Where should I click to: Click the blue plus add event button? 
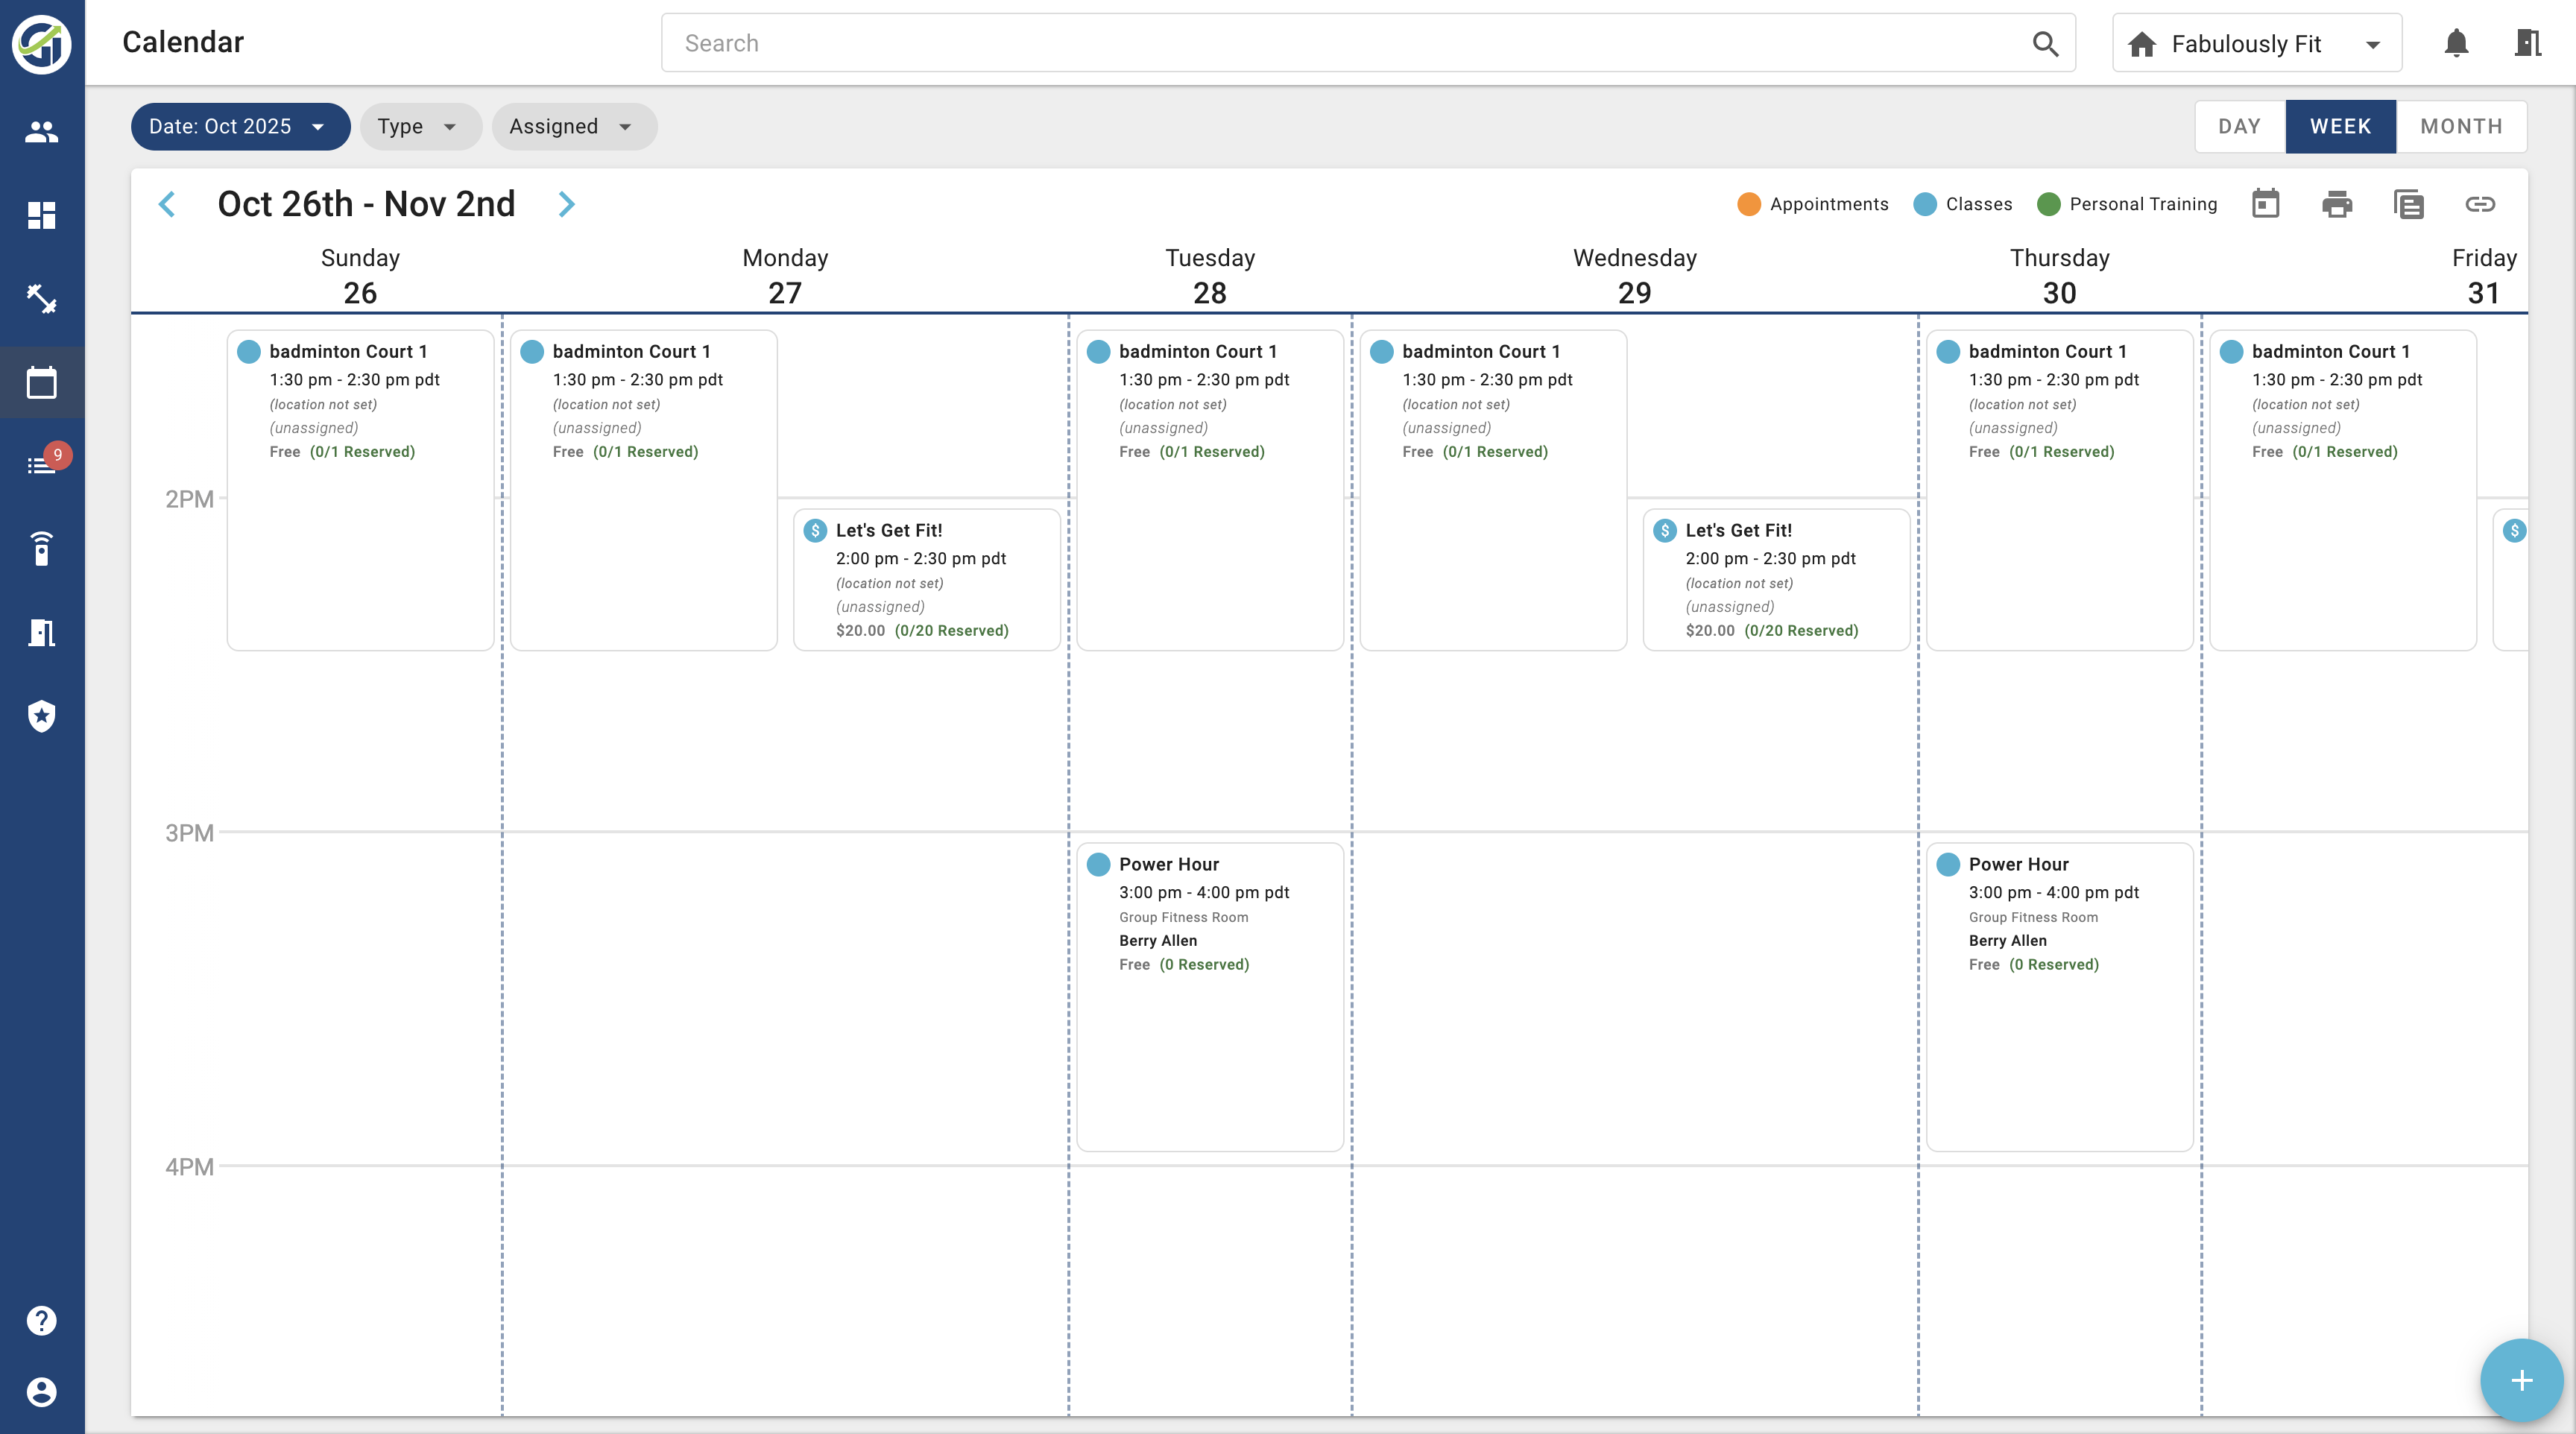2521,1380
